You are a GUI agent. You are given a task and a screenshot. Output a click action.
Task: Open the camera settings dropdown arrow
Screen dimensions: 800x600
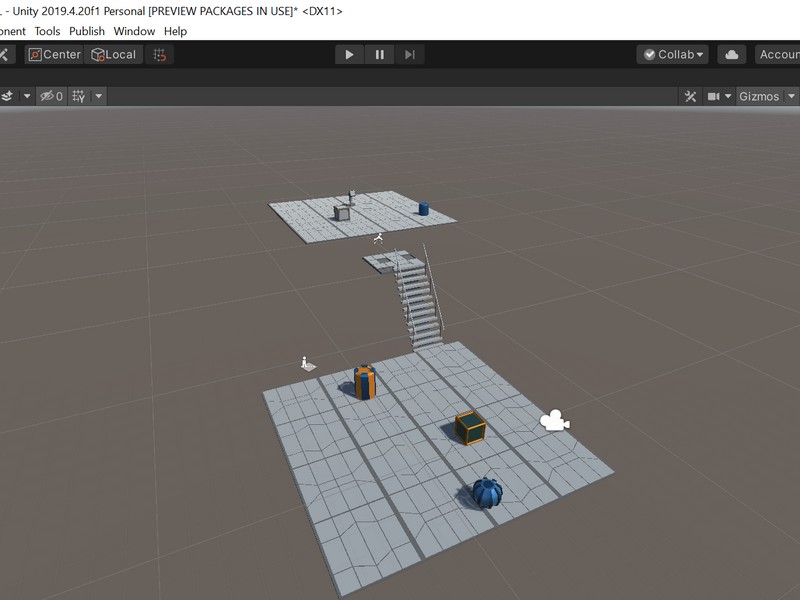(x=728, y=96)
